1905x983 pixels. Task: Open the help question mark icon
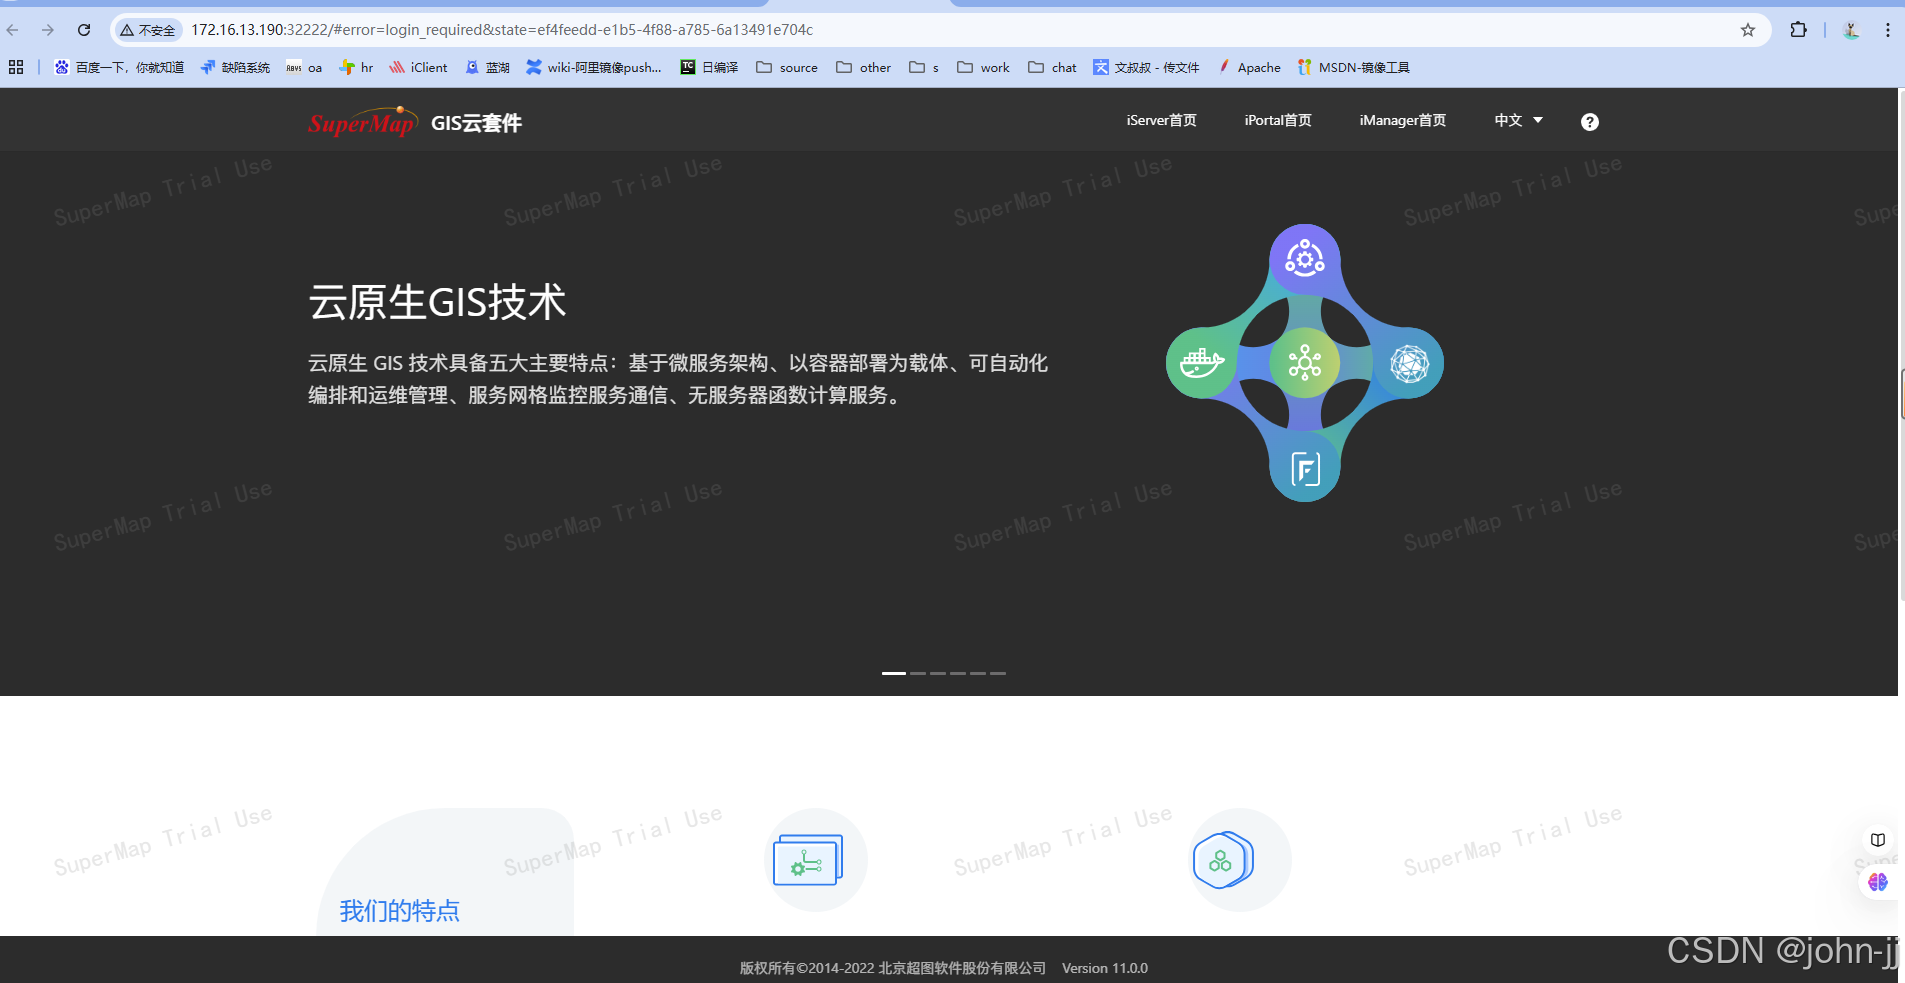(1589, 122)
